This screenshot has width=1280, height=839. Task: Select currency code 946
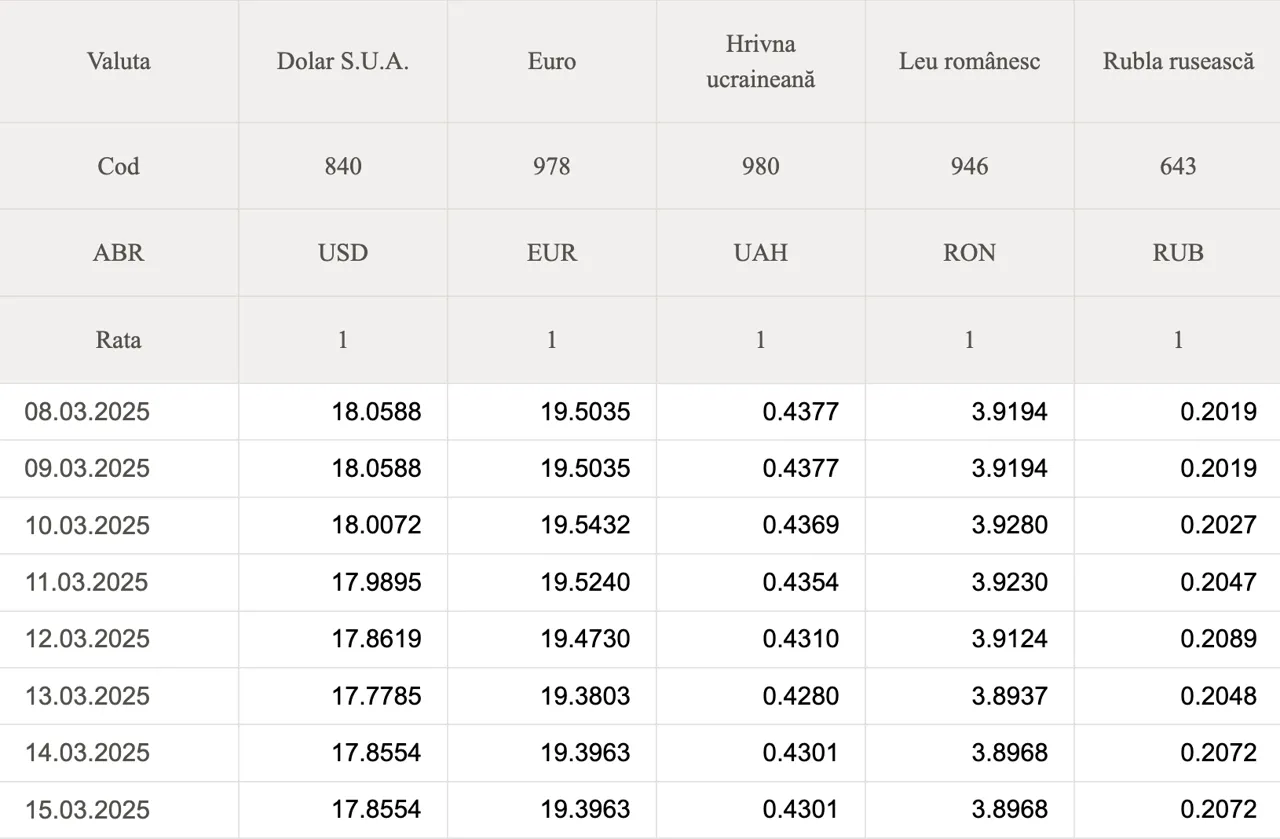coord(970,166)
